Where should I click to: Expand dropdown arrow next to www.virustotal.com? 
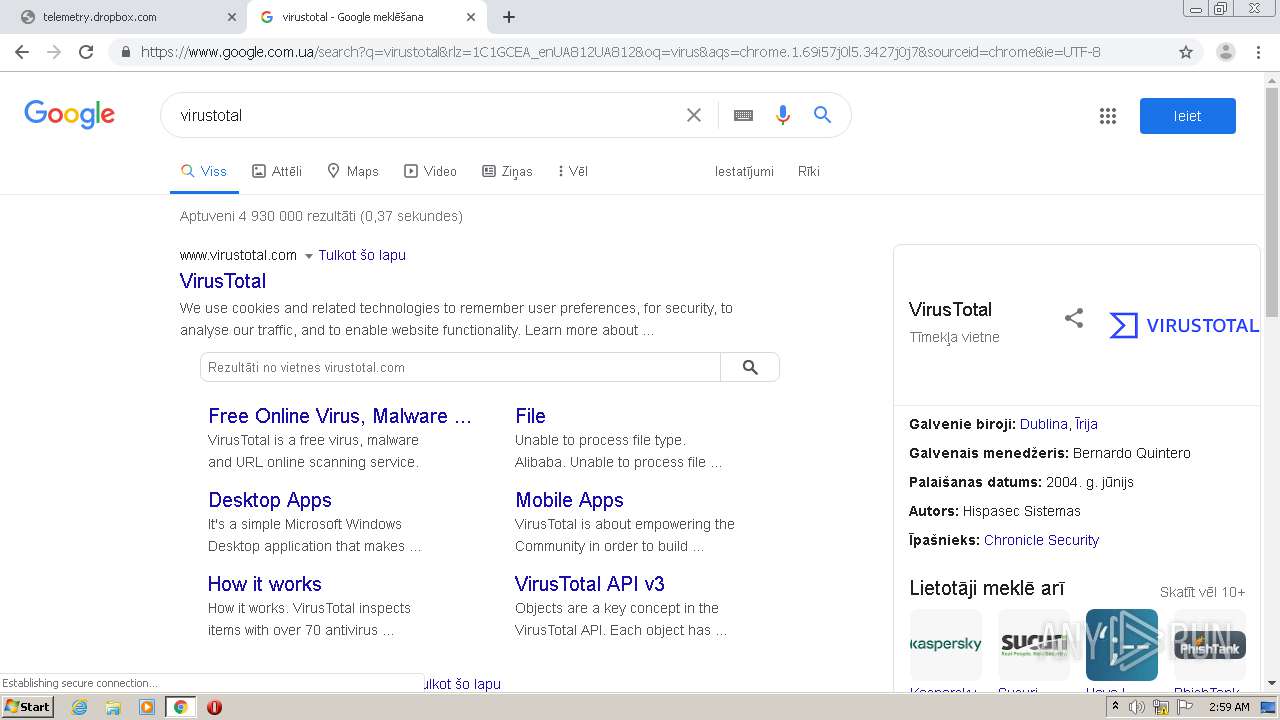308,256
